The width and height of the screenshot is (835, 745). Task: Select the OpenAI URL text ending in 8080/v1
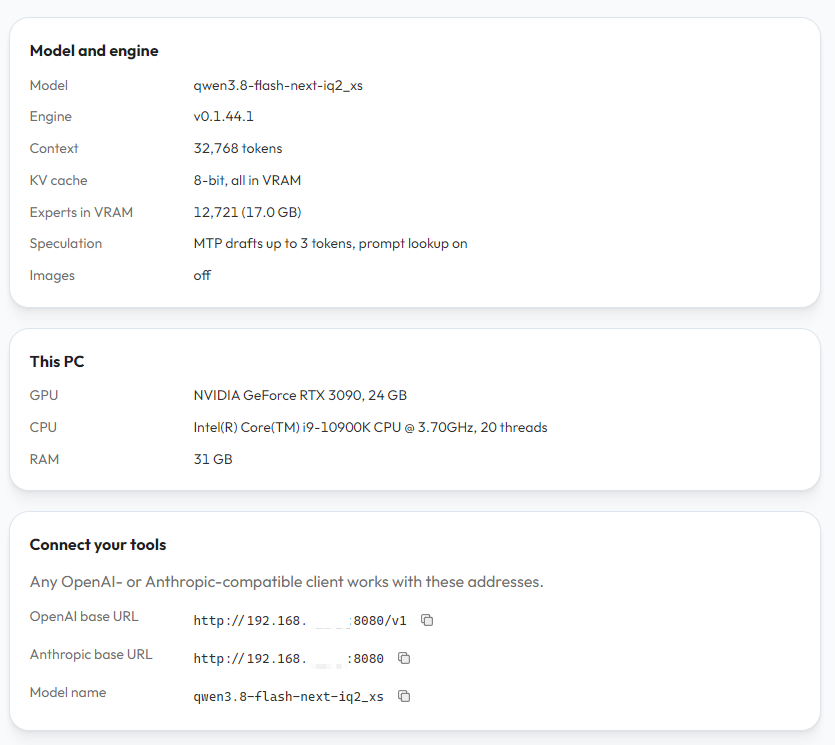(300, 620)
